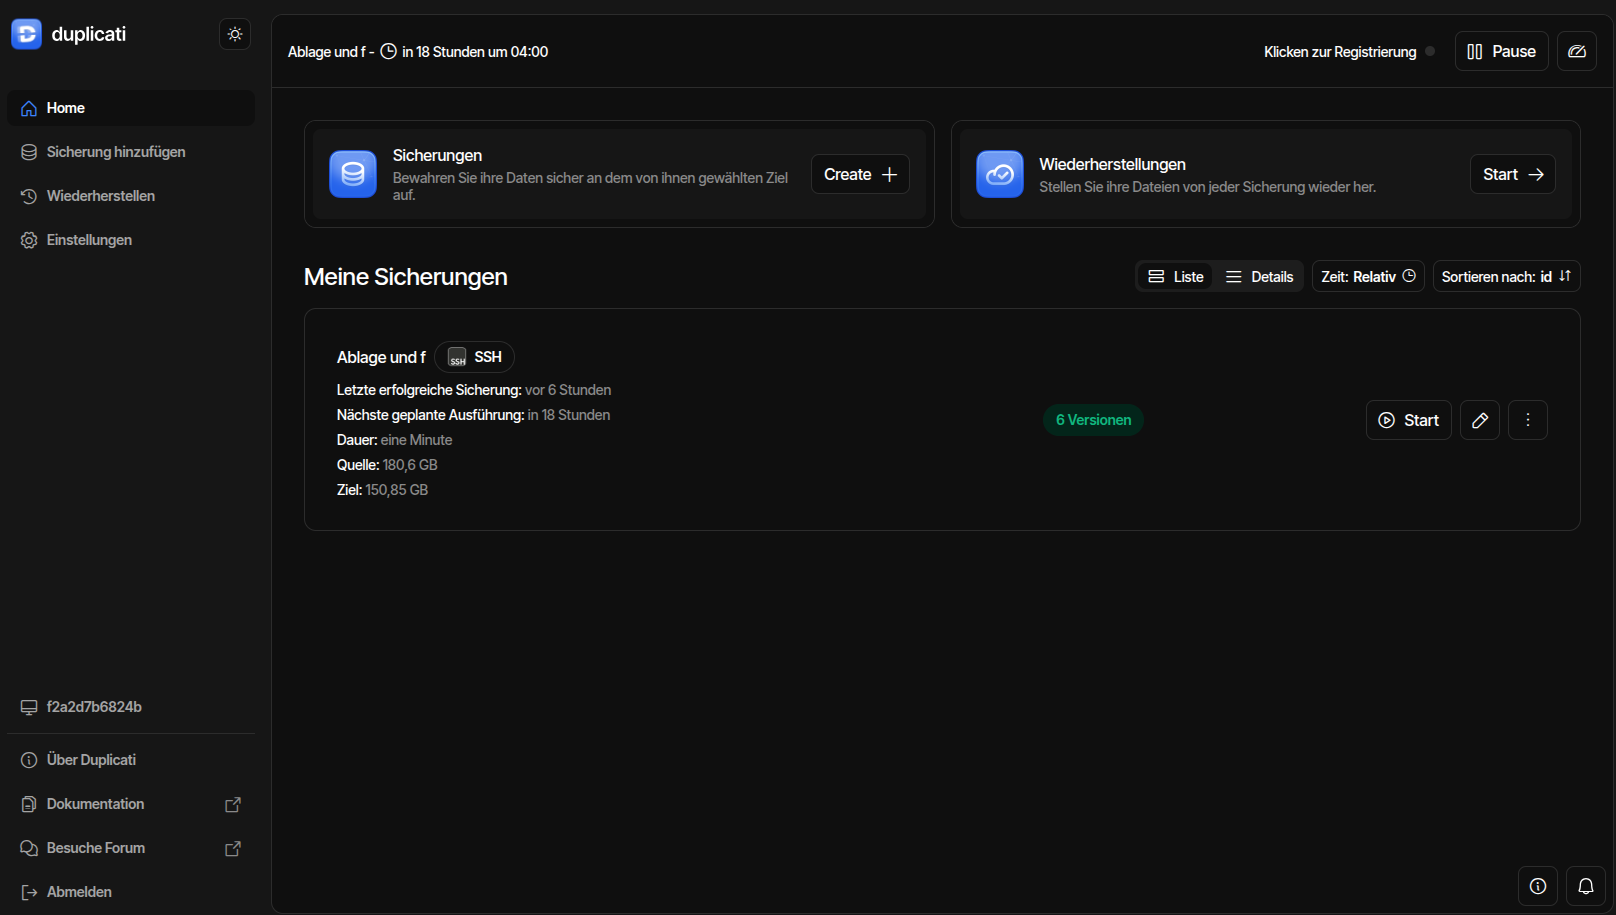Click backup name 'Ablage und f' in the list
The height and width of the screenshot is (915, 1616).
[381, 357]
